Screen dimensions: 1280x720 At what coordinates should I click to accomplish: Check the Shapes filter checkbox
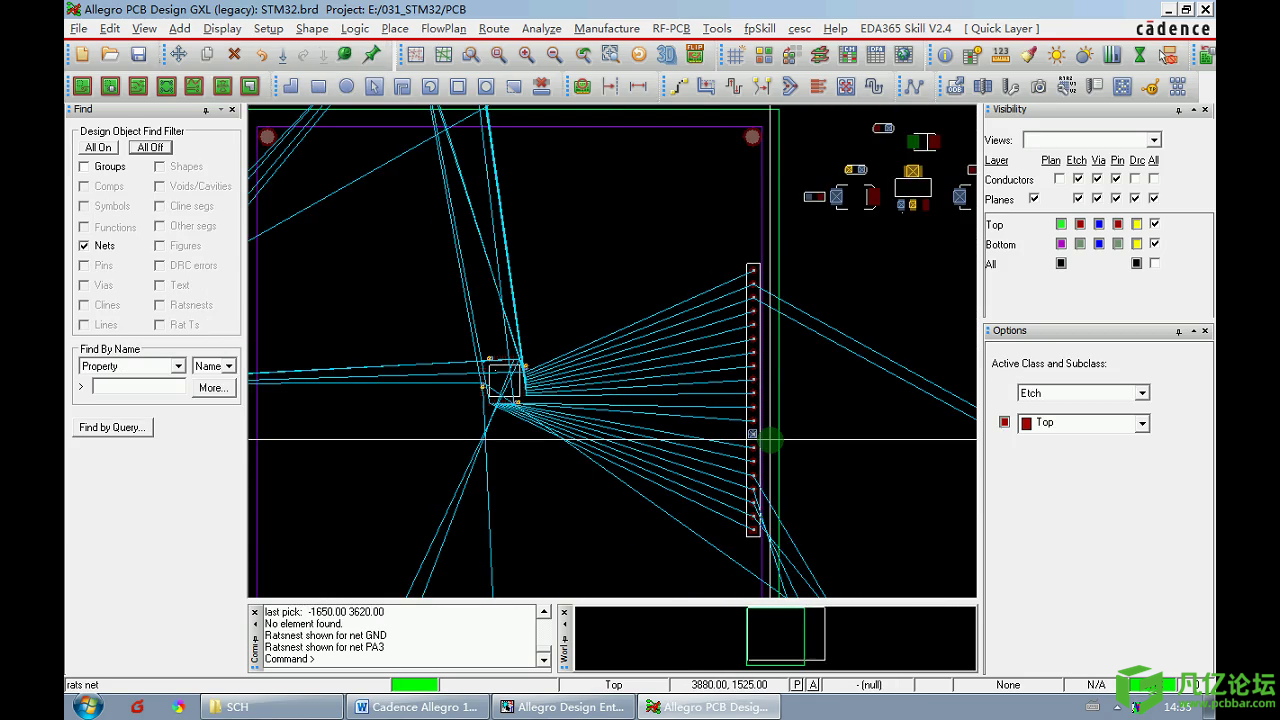coord(160,166)
